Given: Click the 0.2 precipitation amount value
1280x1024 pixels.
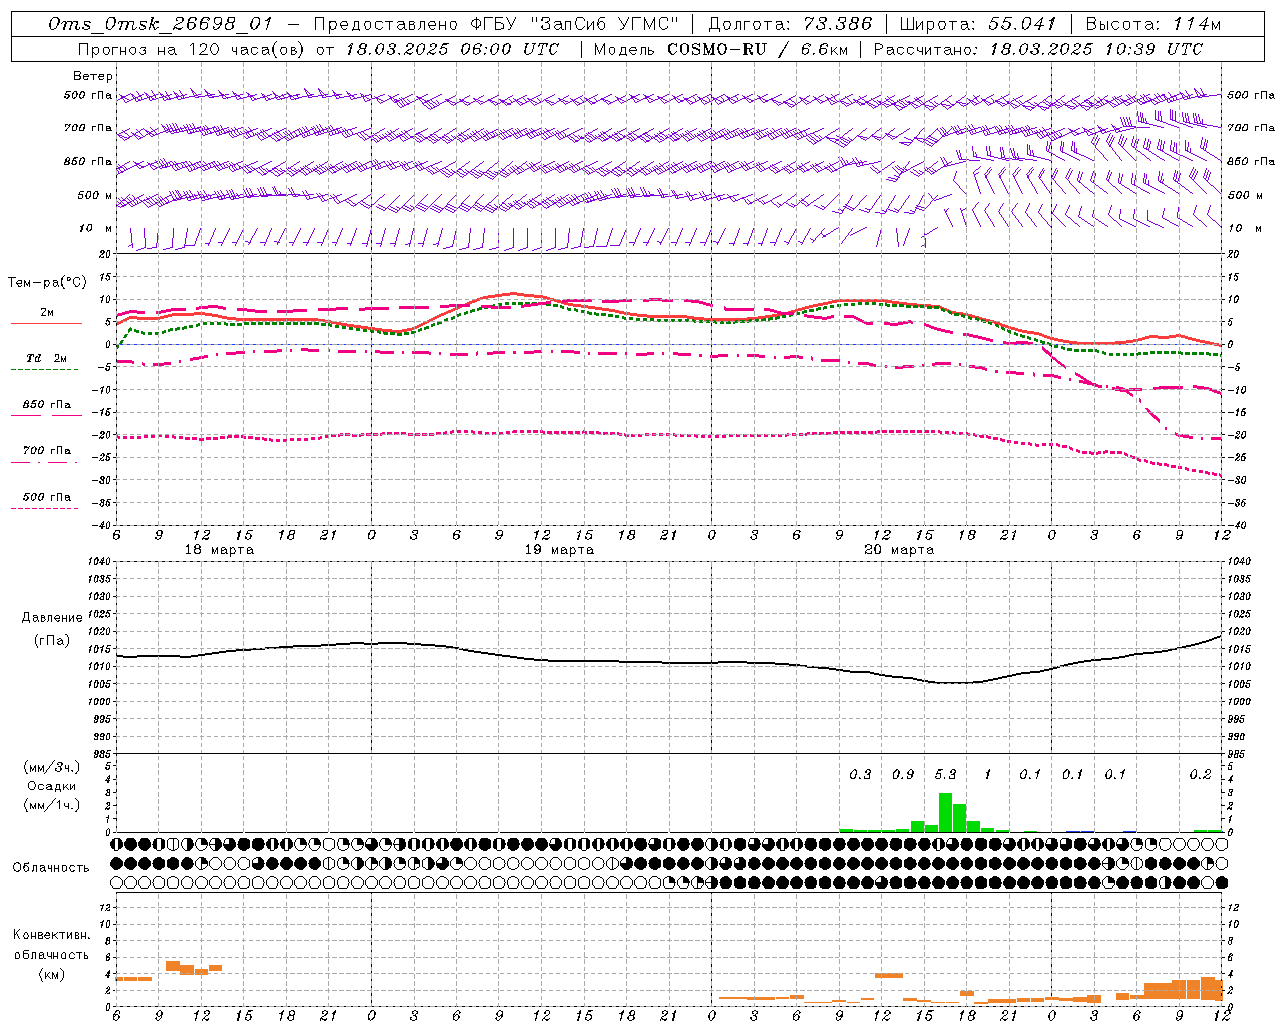Looking at the screenshot, I should point(1200,775).
